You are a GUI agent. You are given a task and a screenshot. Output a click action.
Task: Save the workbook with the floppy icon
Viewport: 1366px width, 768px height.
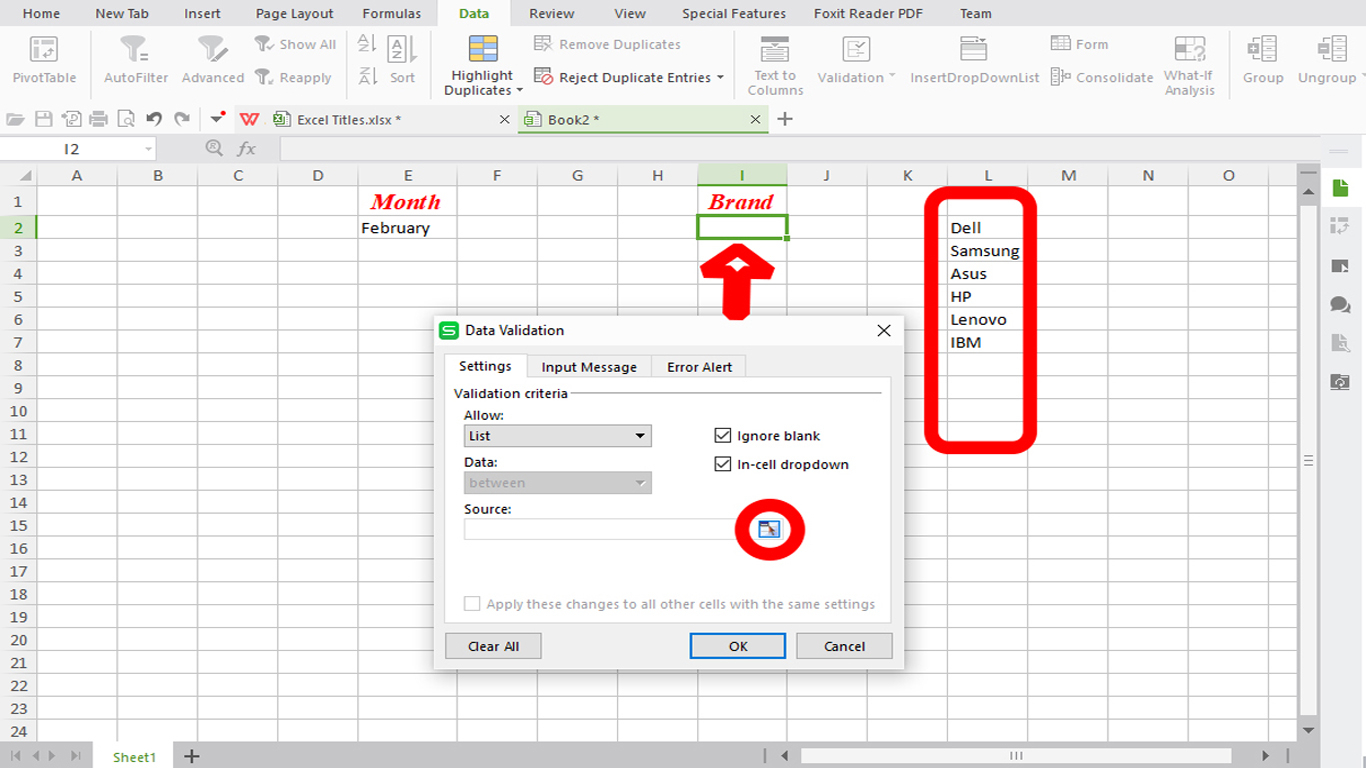tap(43, 119)
